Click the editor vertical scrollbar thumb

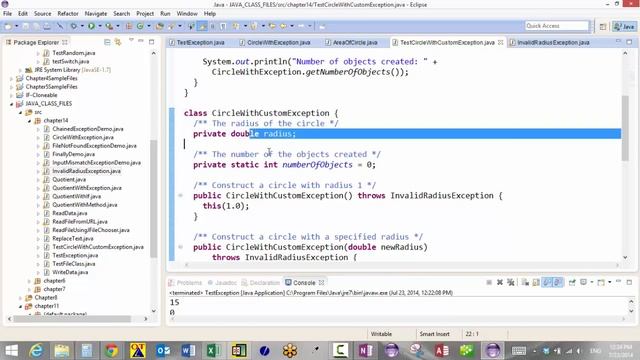[625, 128]
